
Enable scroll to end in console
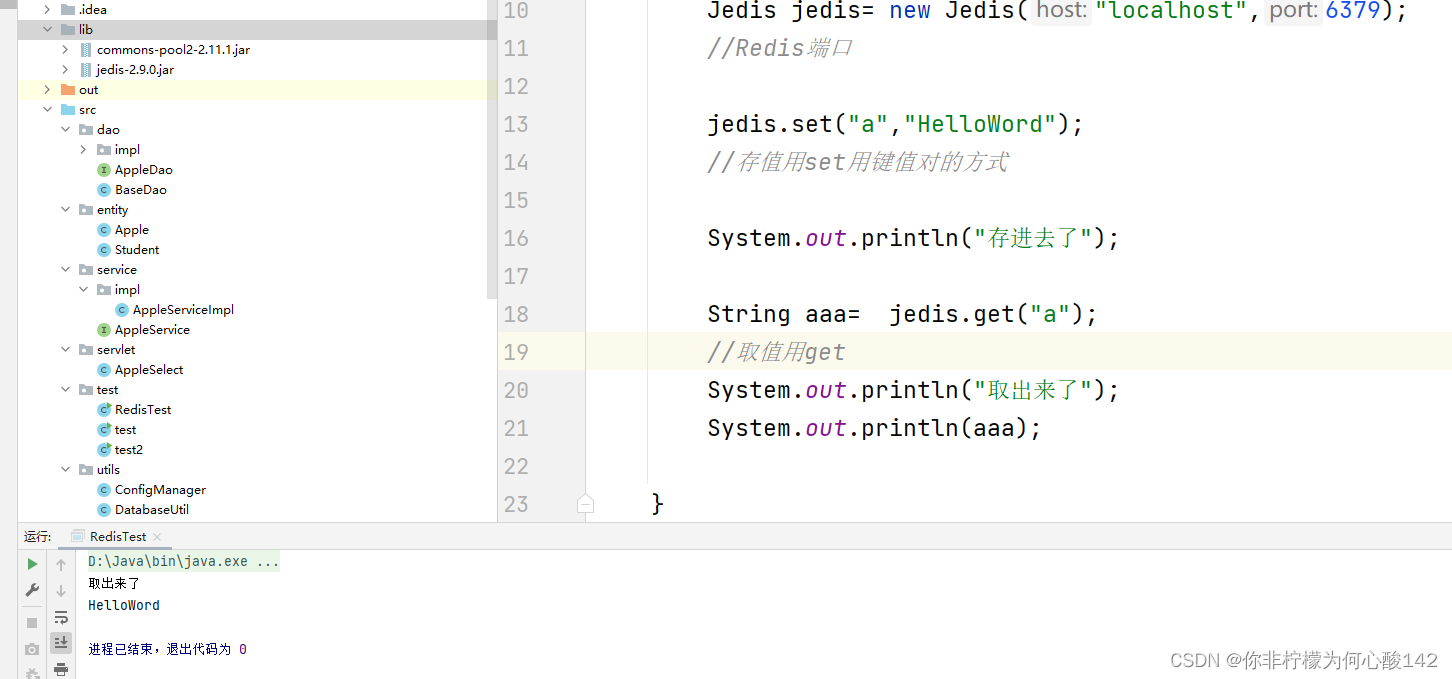click(x=63, y=643)
